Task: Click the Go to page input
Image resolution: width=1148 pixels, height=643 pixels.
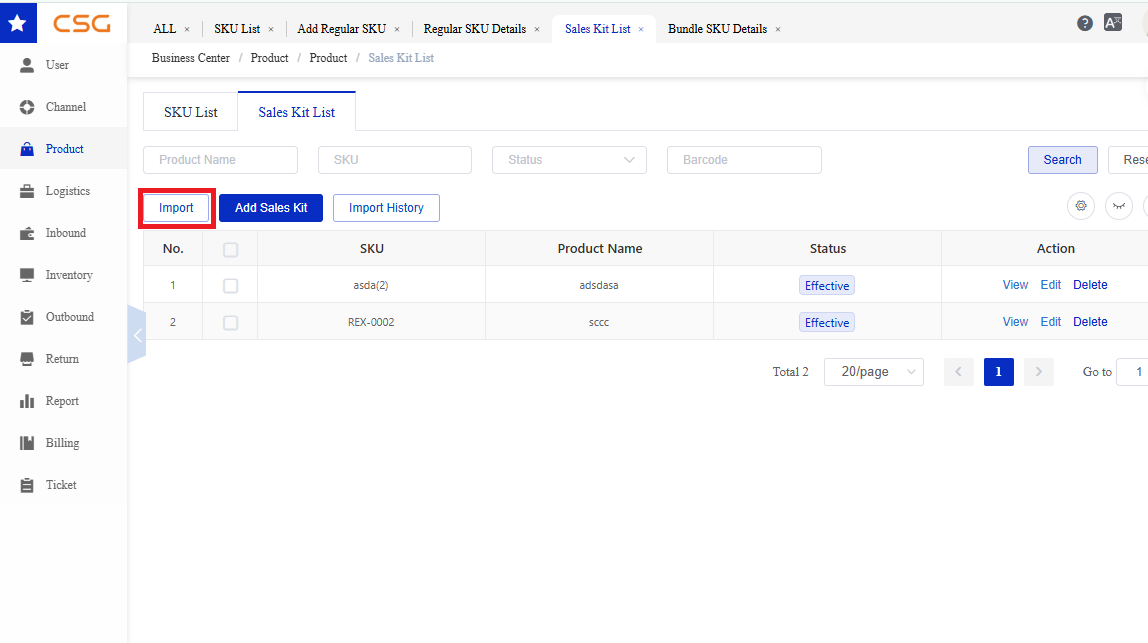Action: tap(1132, 372)
